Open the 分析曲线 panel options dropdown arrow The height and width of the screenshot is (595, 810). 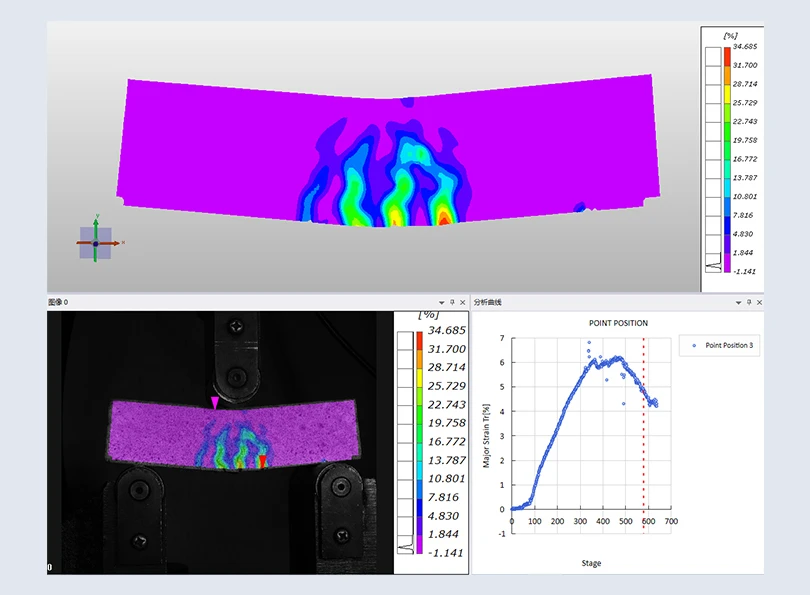[x=739, y=303]
